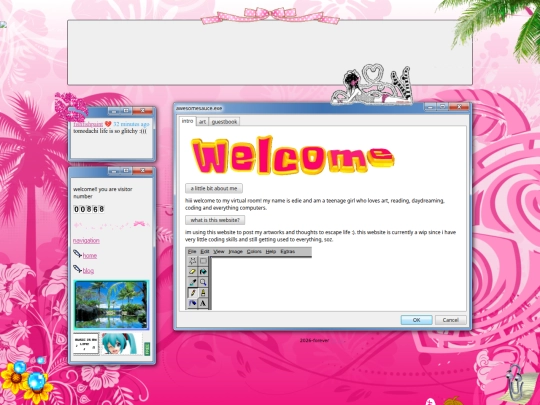Click the broken heart icon in chat post

(108, 124)
